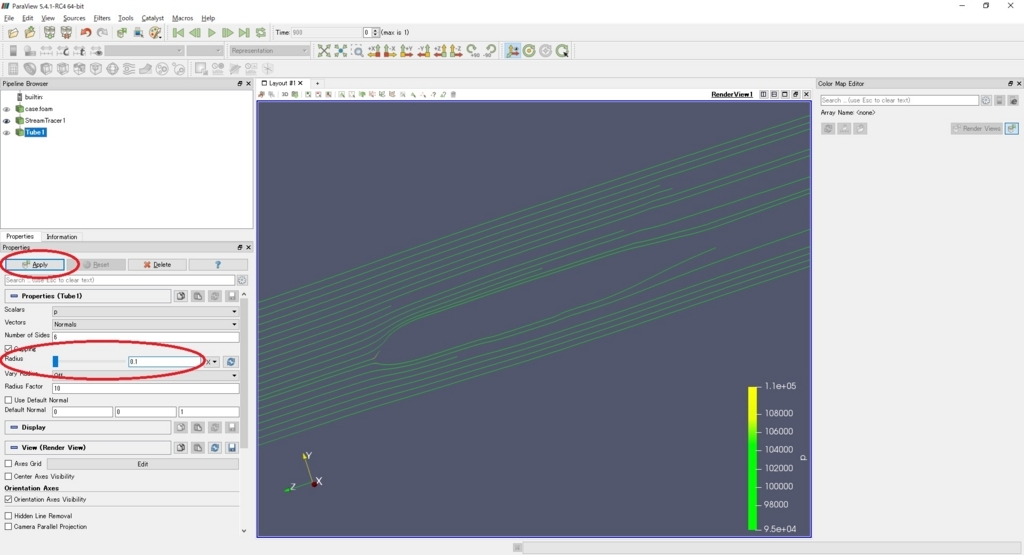Play the animation
Viewport: 1024px width, 555px height.
pyautogui.click(x=211, y=33)
